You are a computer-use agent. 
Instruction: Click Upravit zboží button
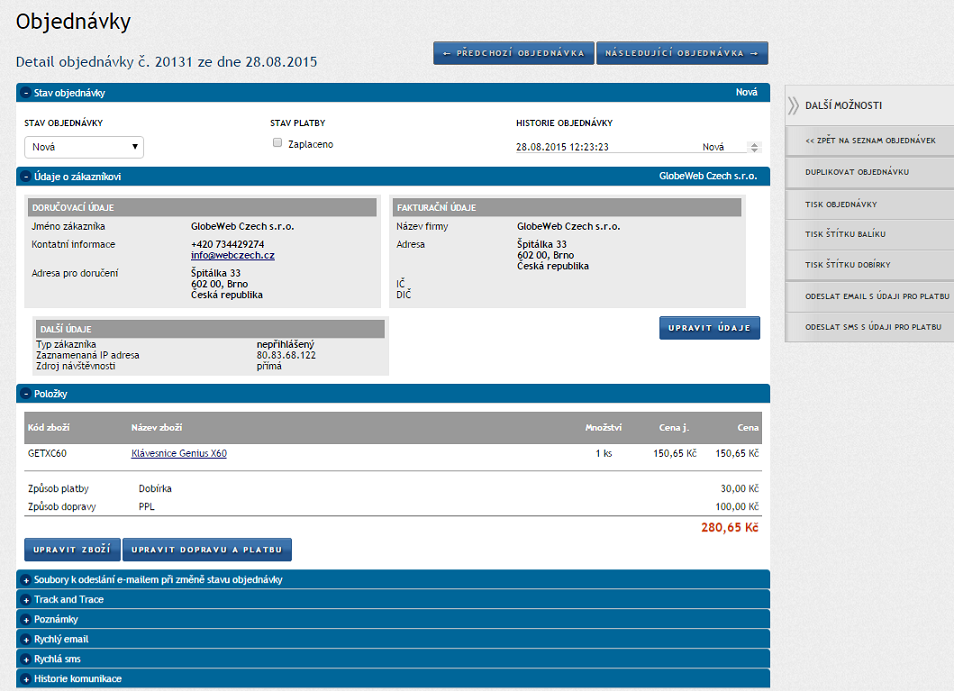point(72,550)
